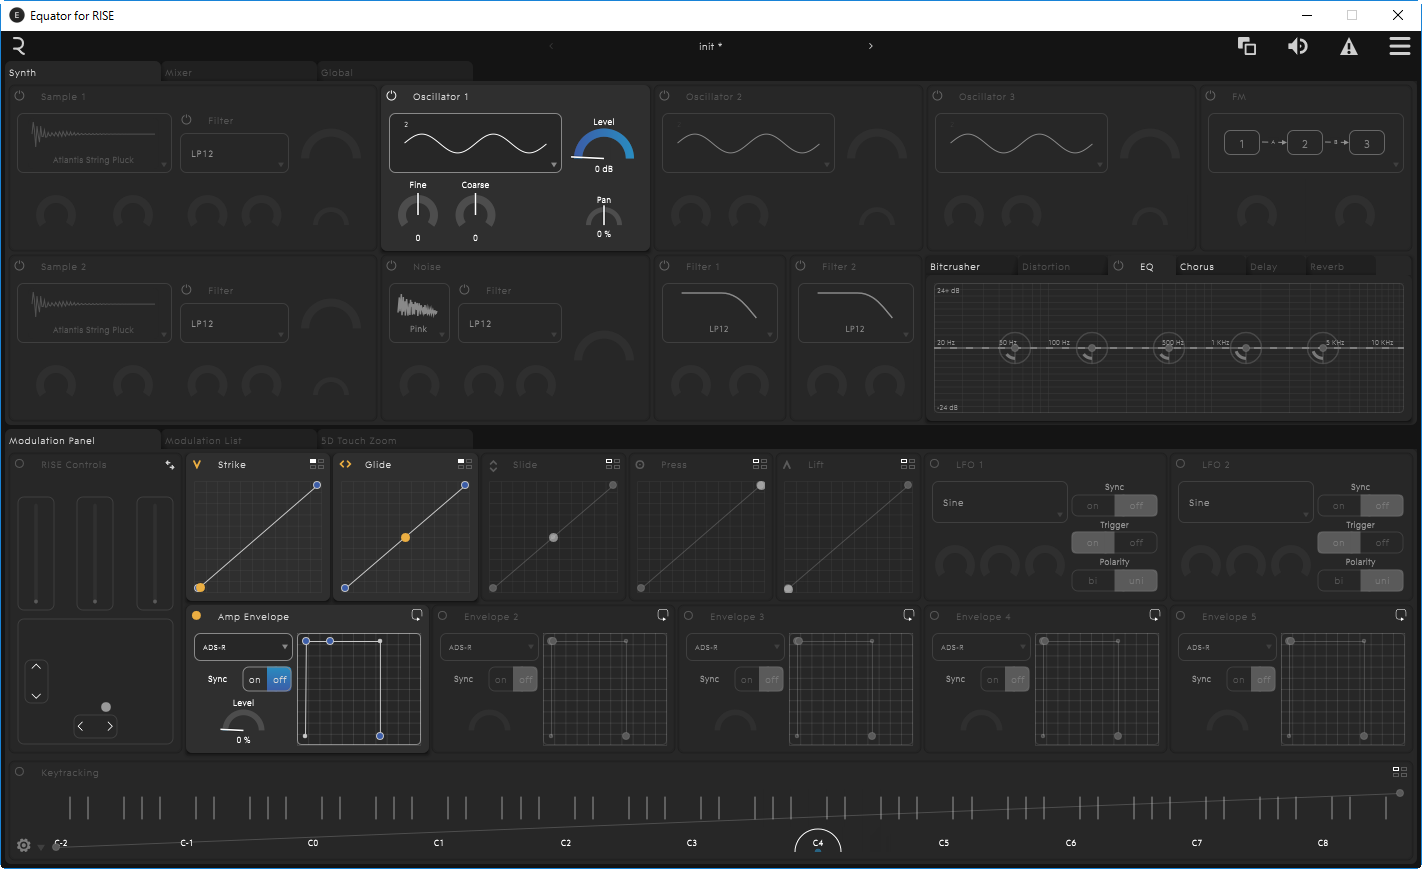Enable Noise section power button
Viewport: 1422px width, 869px height.
[392, 266]
